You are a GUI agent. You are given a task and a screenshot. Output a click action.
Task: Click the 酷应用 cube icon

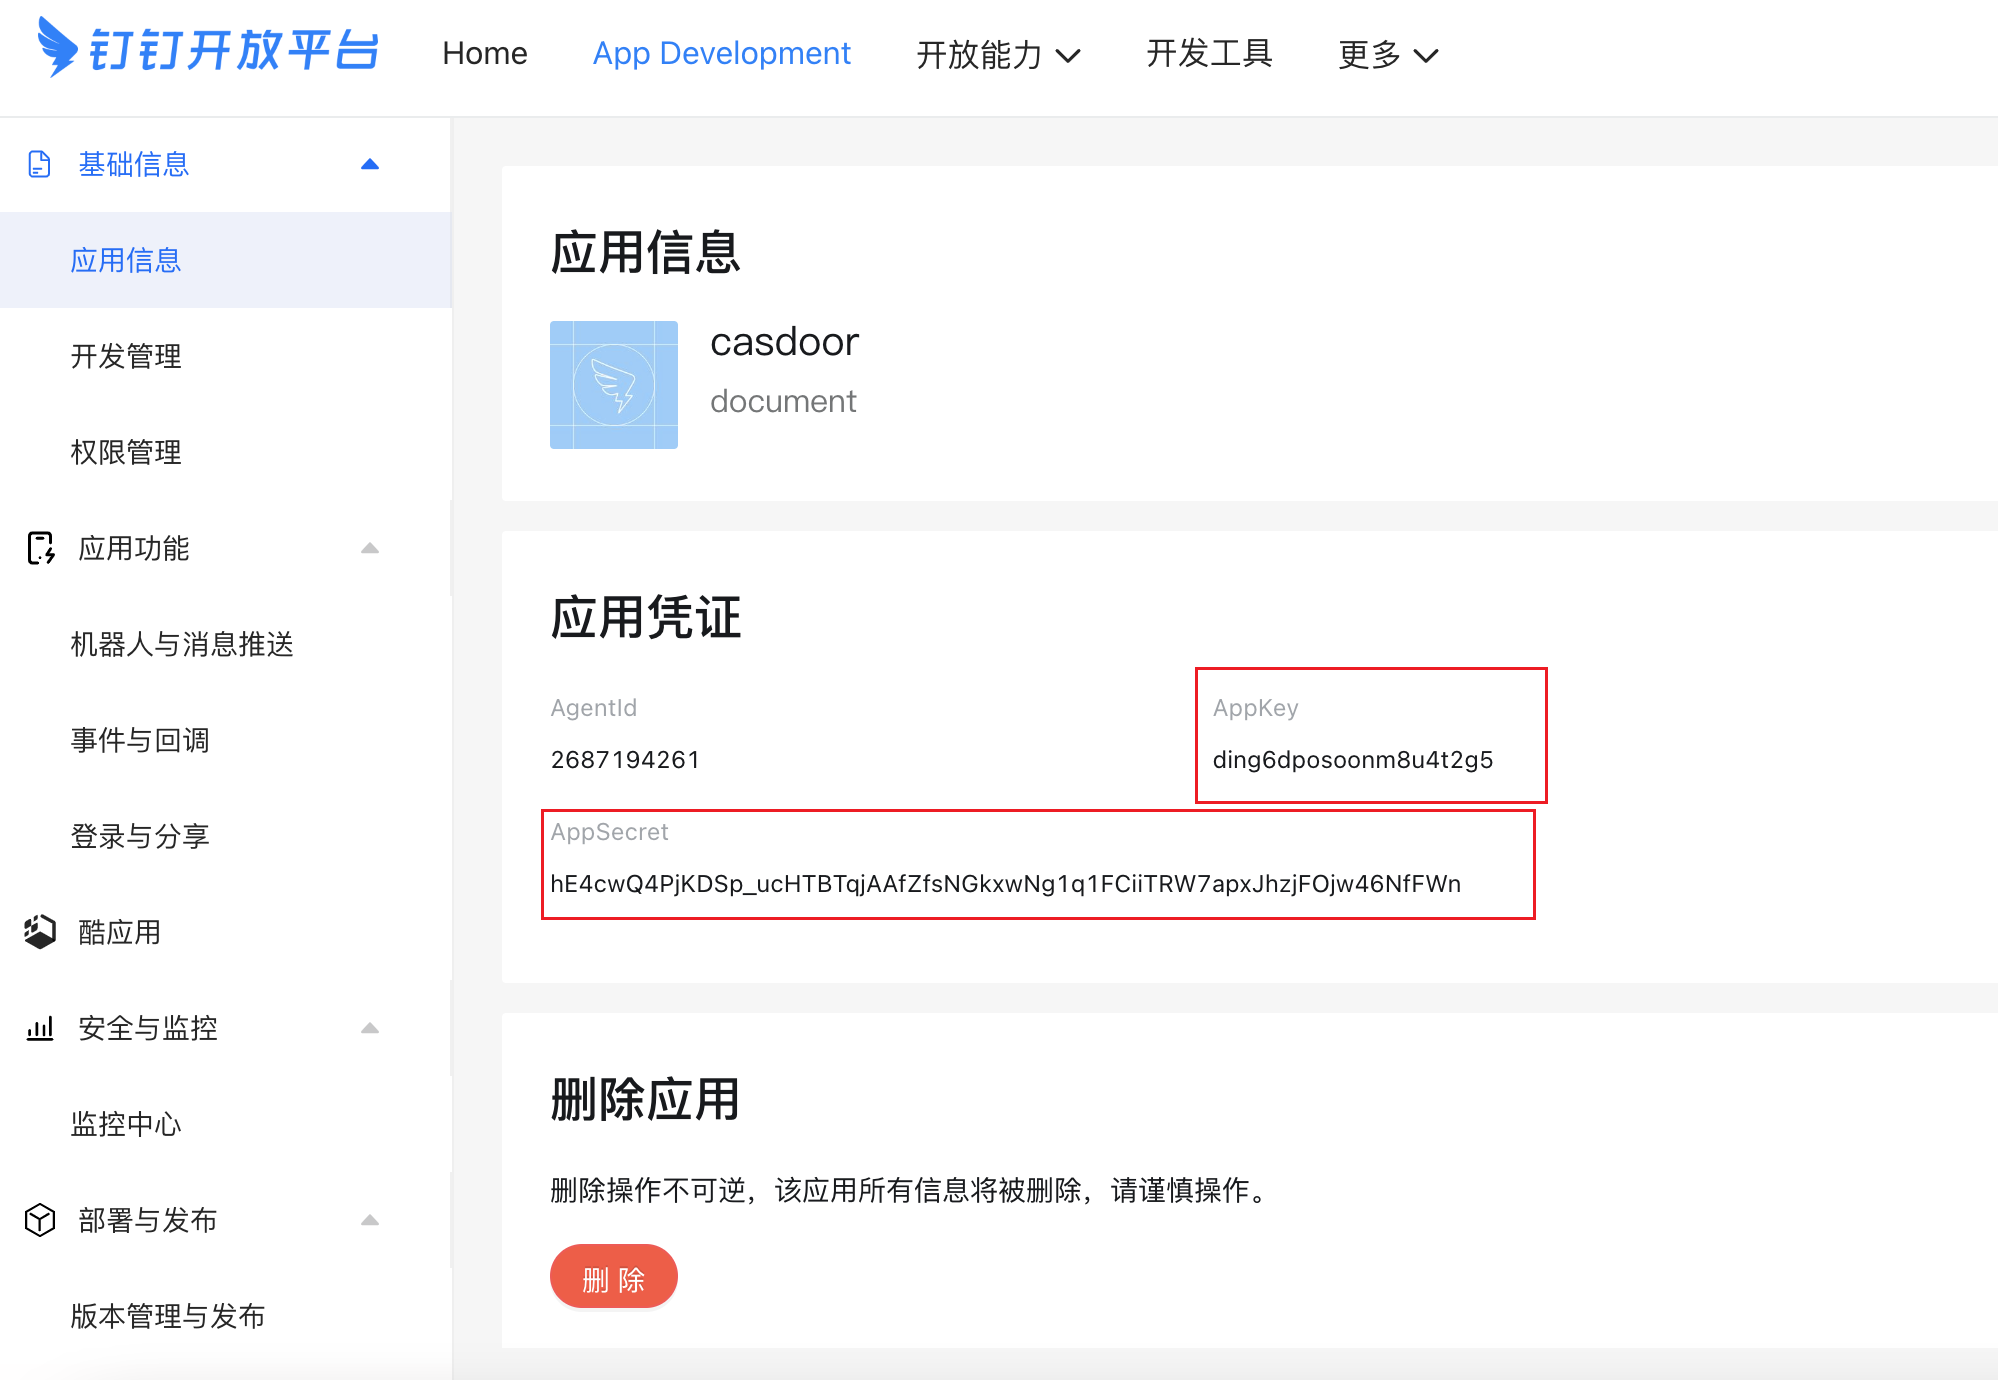coord(40,932)
